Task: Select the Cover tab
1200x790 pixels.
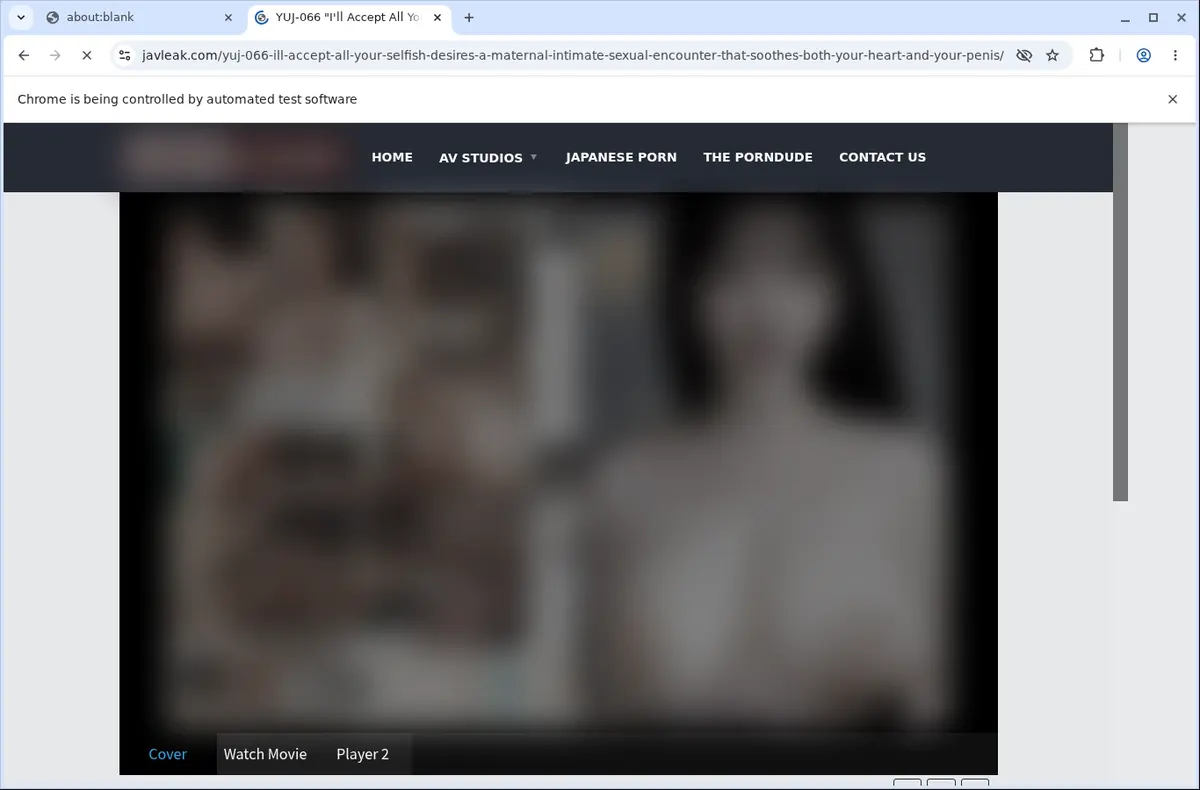Action: pyautogui.click(x=168, y=754)
